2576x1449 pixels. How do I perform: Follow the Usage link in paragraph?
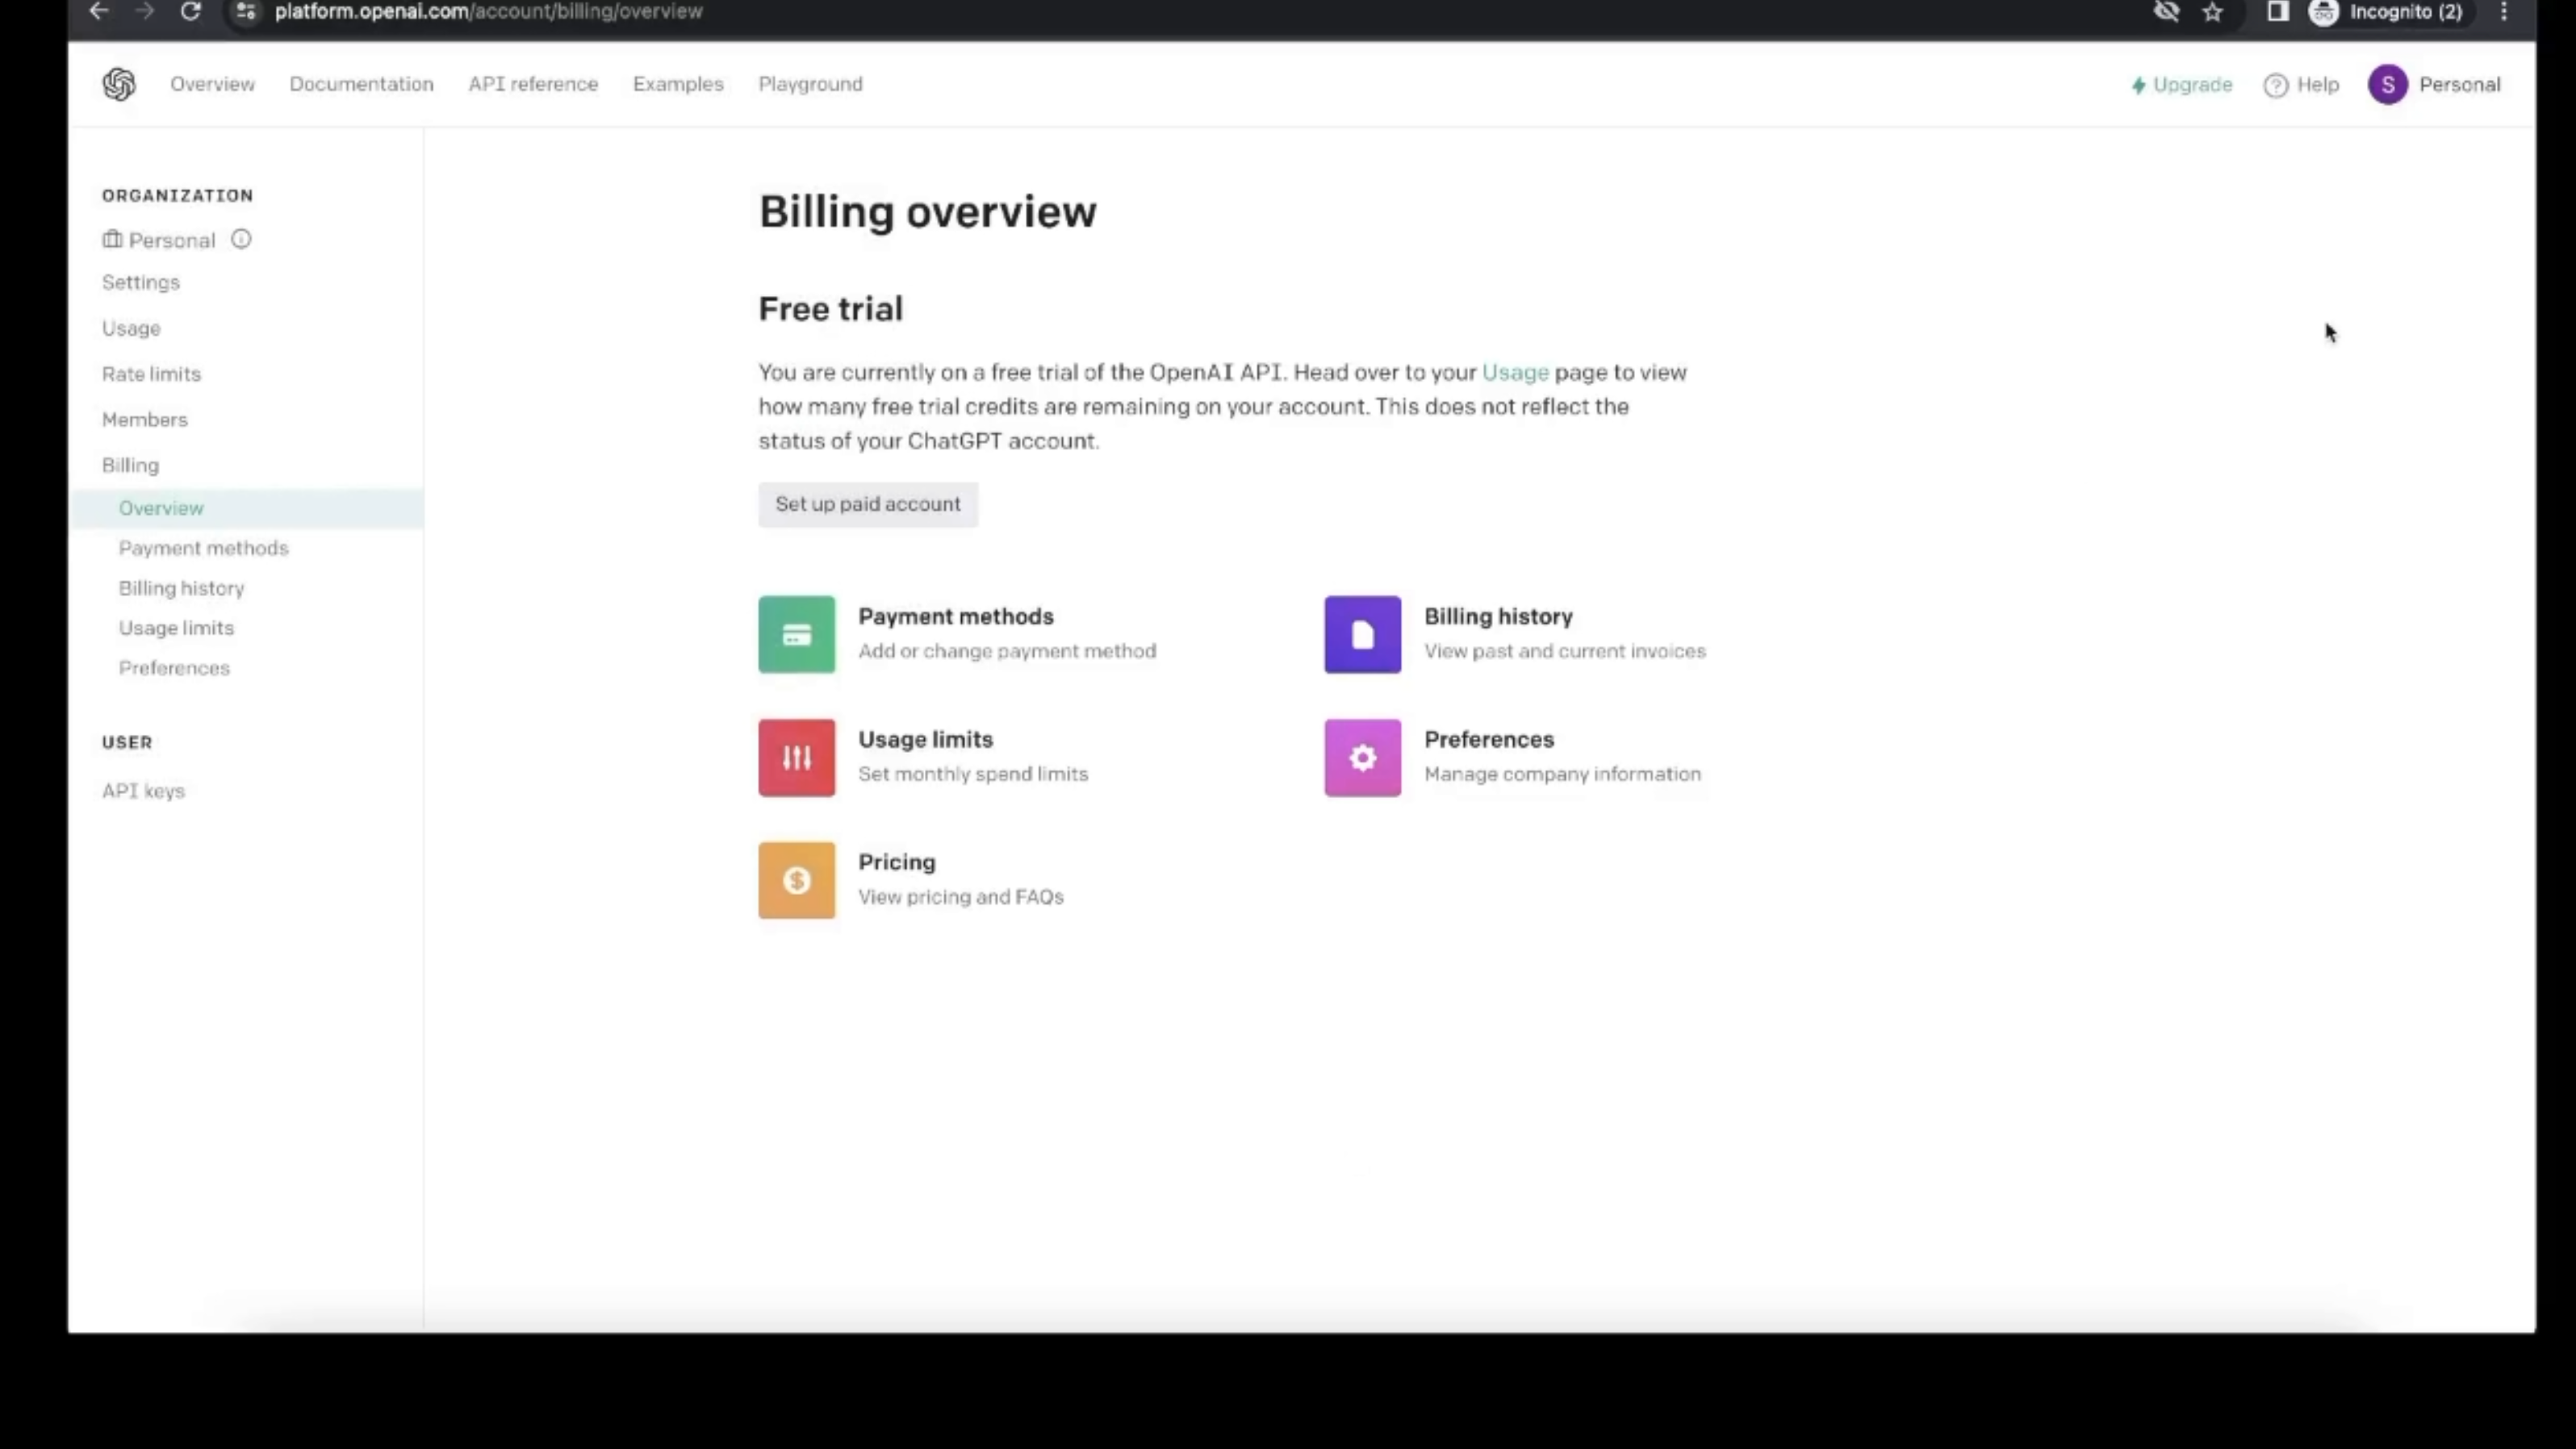click(x=1514, y=372)
